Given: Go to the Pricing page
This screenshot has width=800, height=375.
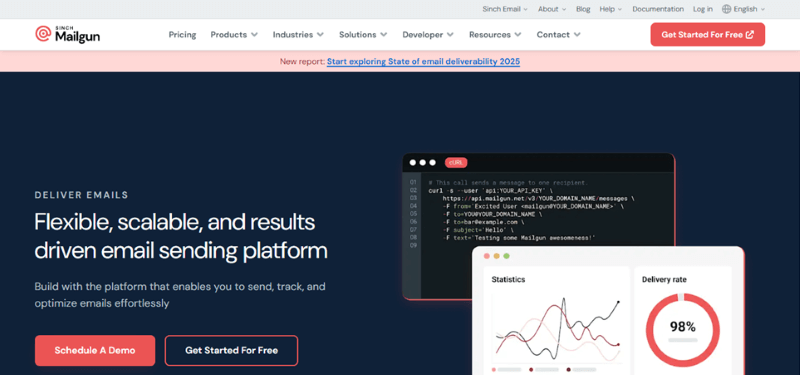Looking at the screenshot, I should (x=182, y=35).
